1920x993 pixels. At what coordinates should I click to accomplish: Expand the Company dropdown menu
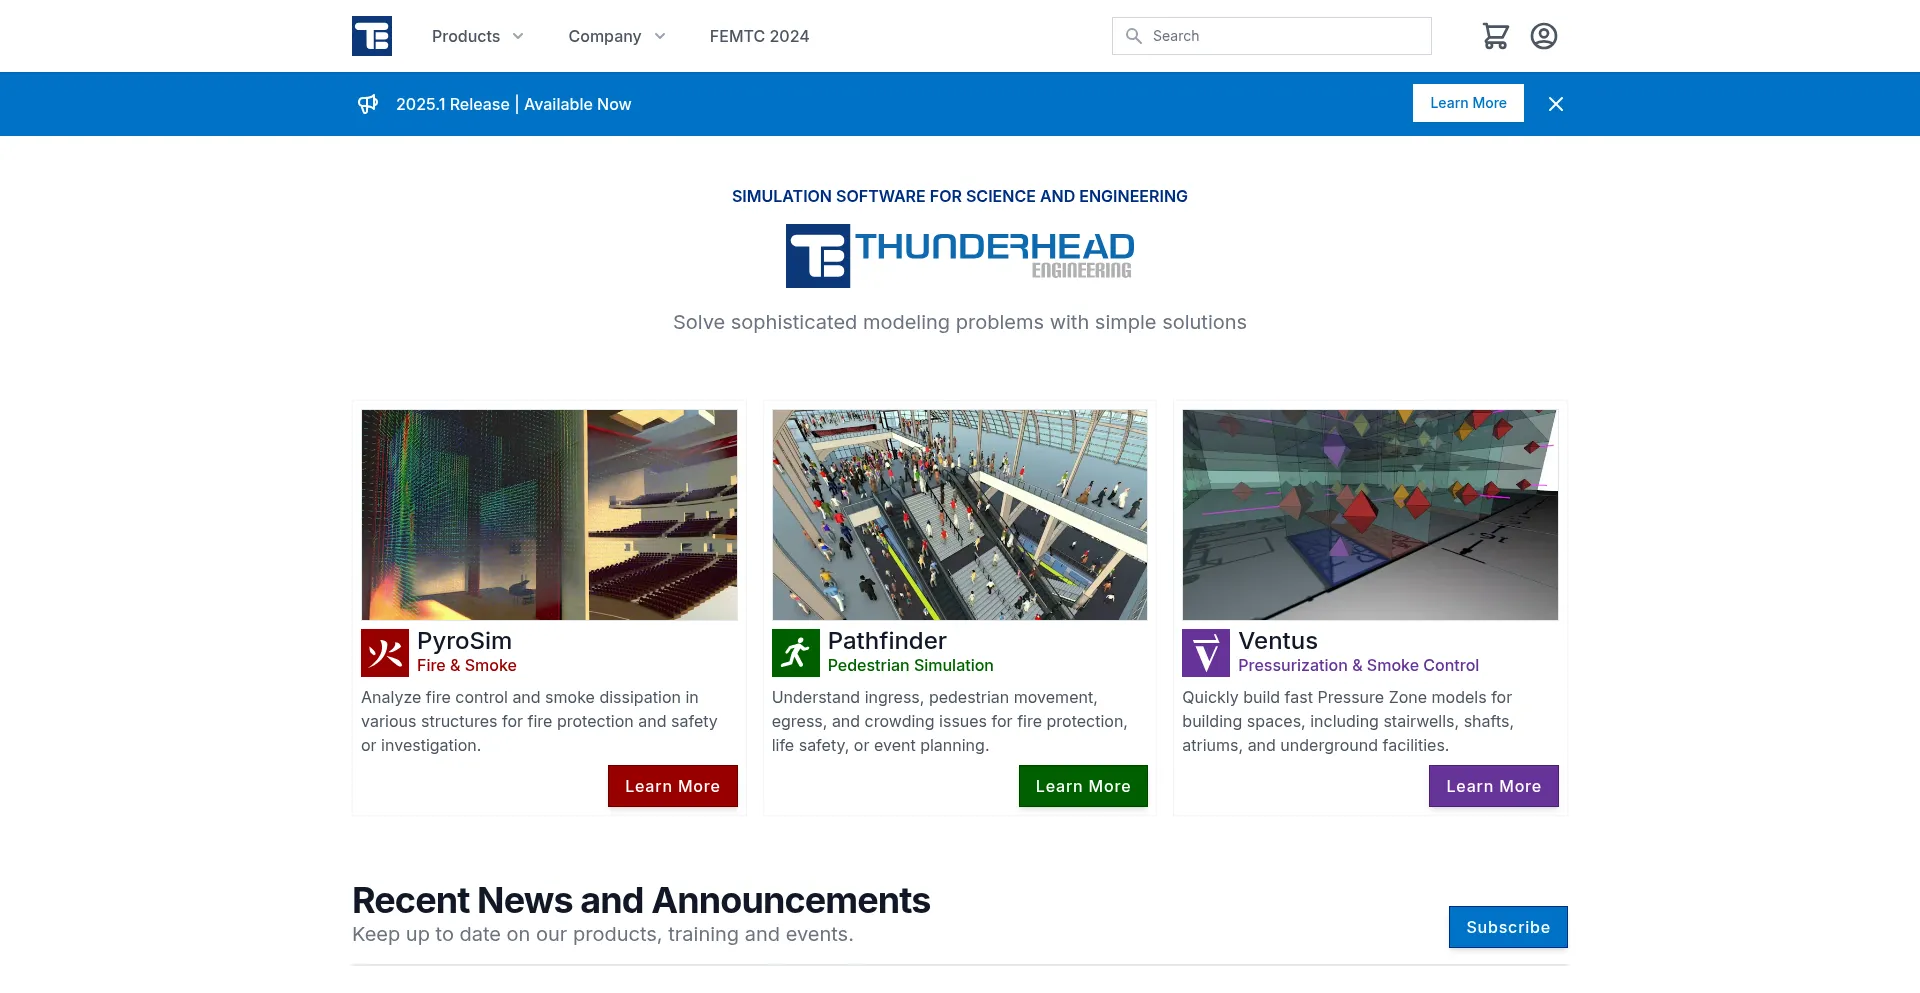coord(616,36)
